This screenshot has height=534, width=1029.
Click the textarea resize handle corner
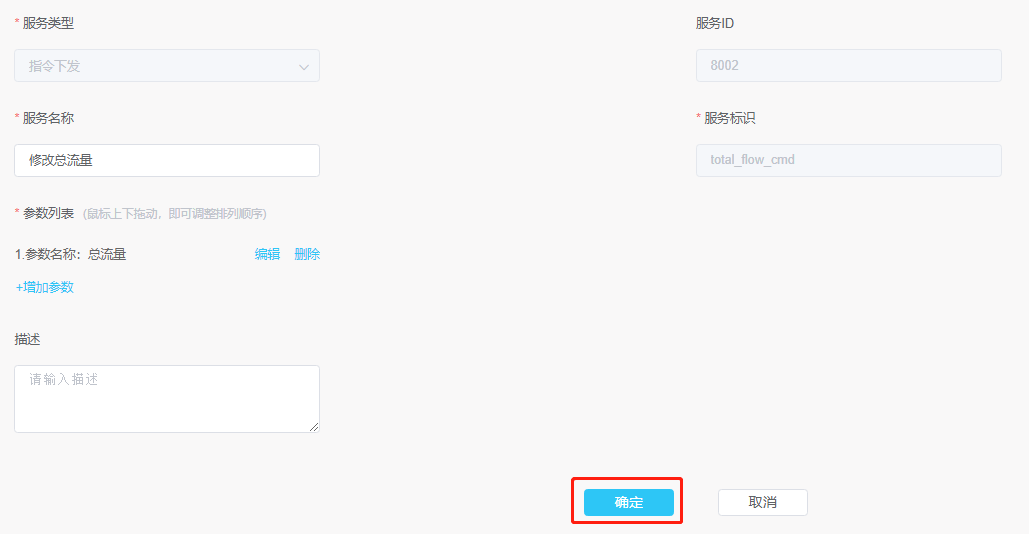pyautogui.click(x=314, y=427)
